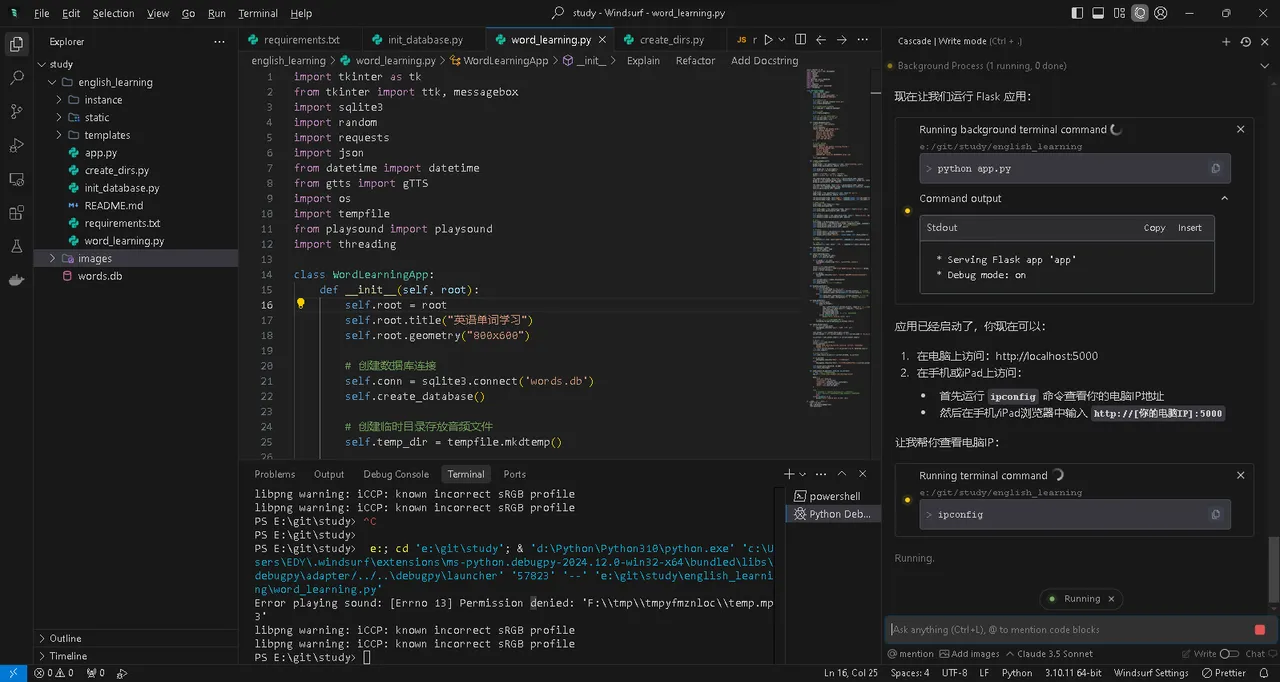
Task: Click the Run Python File play icon
Action: click(768, 40)
